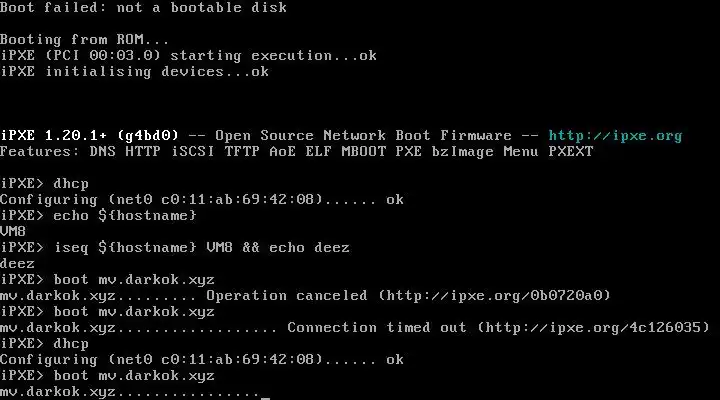This screenshot has height=400, width=720.
Task: Click the "Boot failed: not a bootable disk" message
Action: pyautogui.click(x=144, y=8)
